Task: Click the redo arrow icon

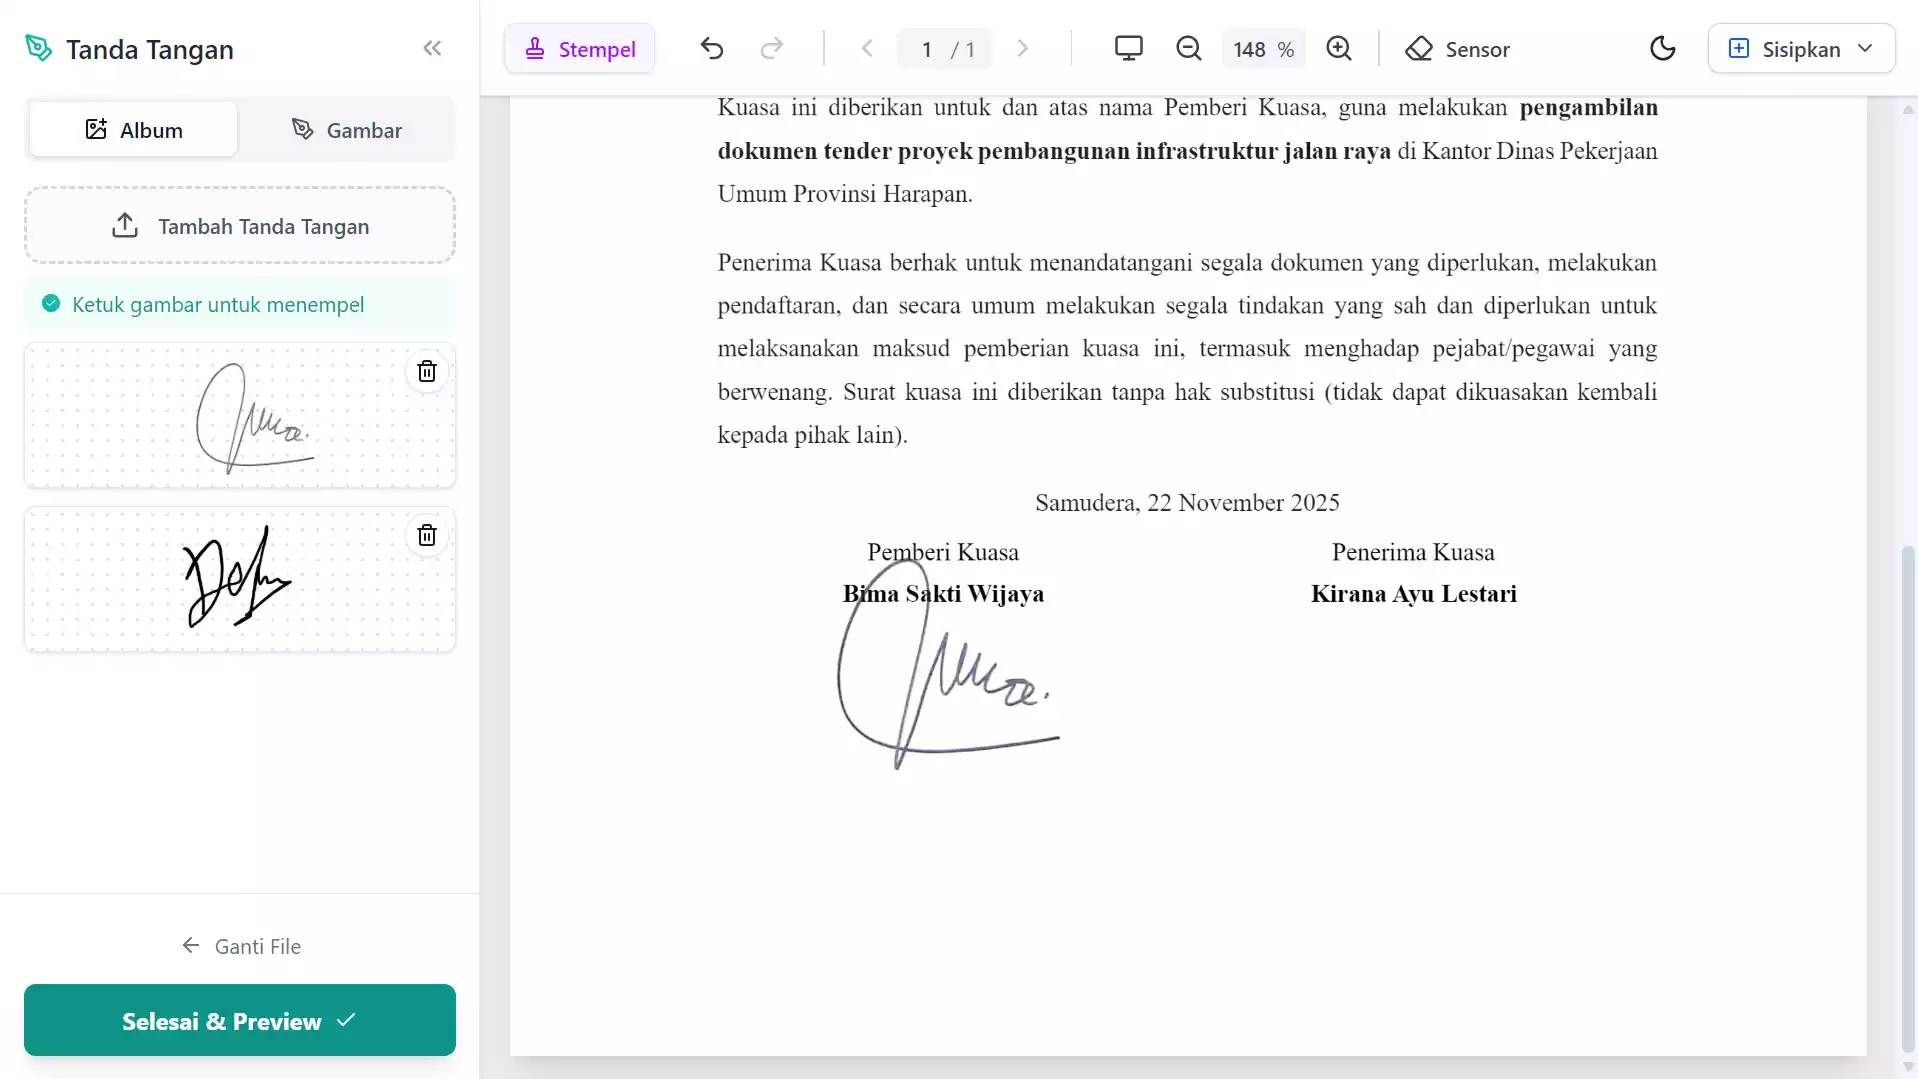Action: point(771,49)
